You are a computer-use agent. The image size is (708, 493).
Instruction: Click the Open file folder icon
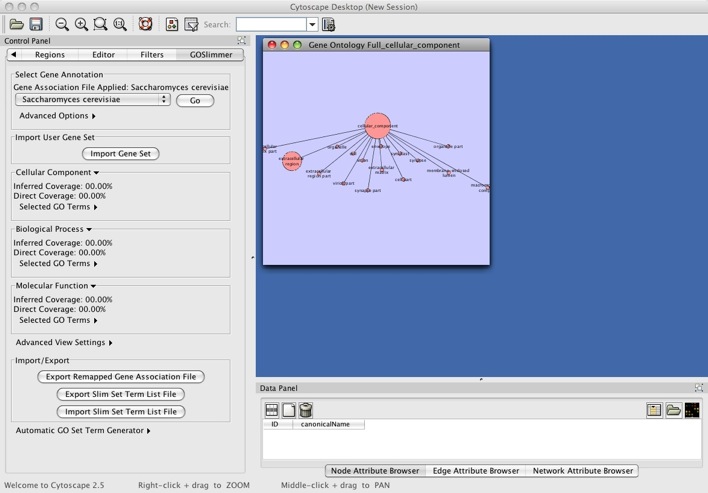(17, 24)
